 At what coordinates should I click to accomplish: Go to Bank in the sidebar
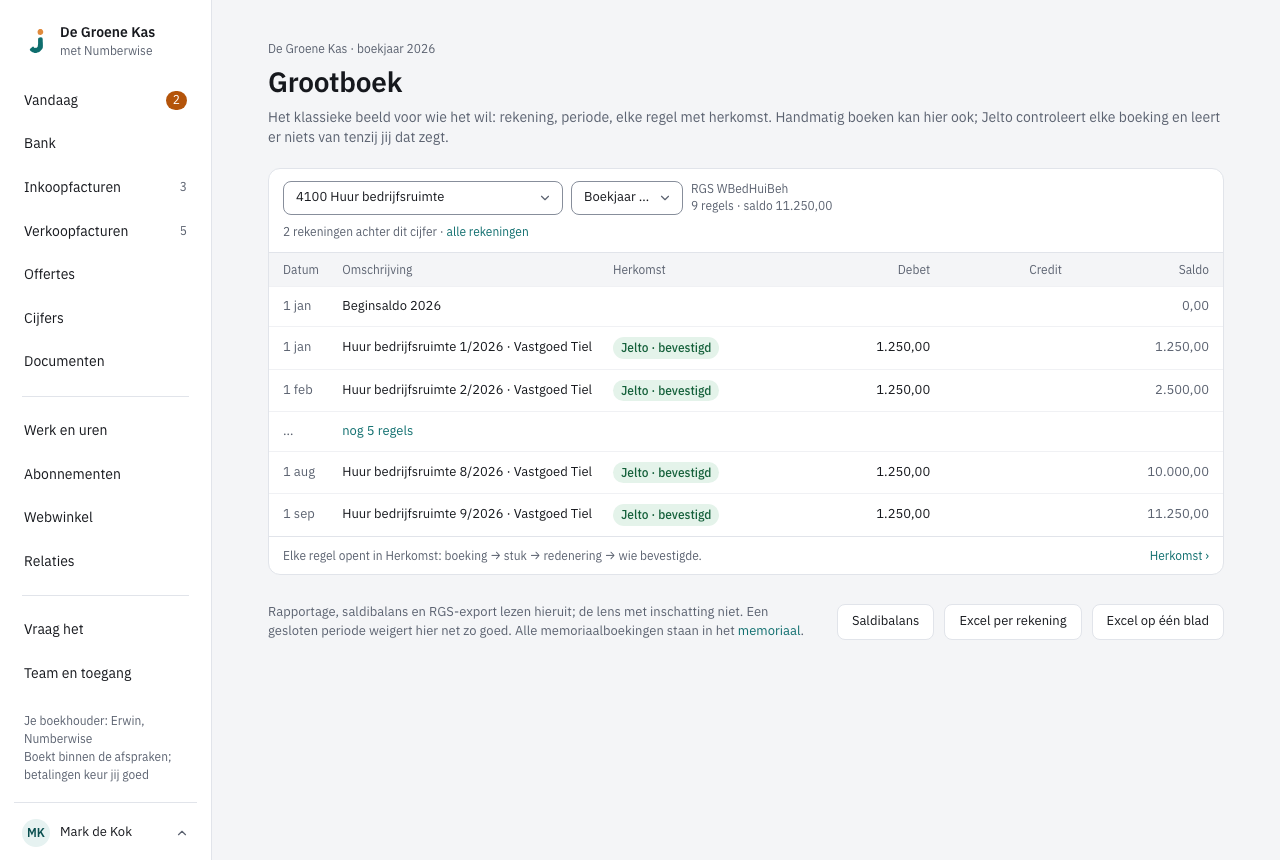[106, 143]
